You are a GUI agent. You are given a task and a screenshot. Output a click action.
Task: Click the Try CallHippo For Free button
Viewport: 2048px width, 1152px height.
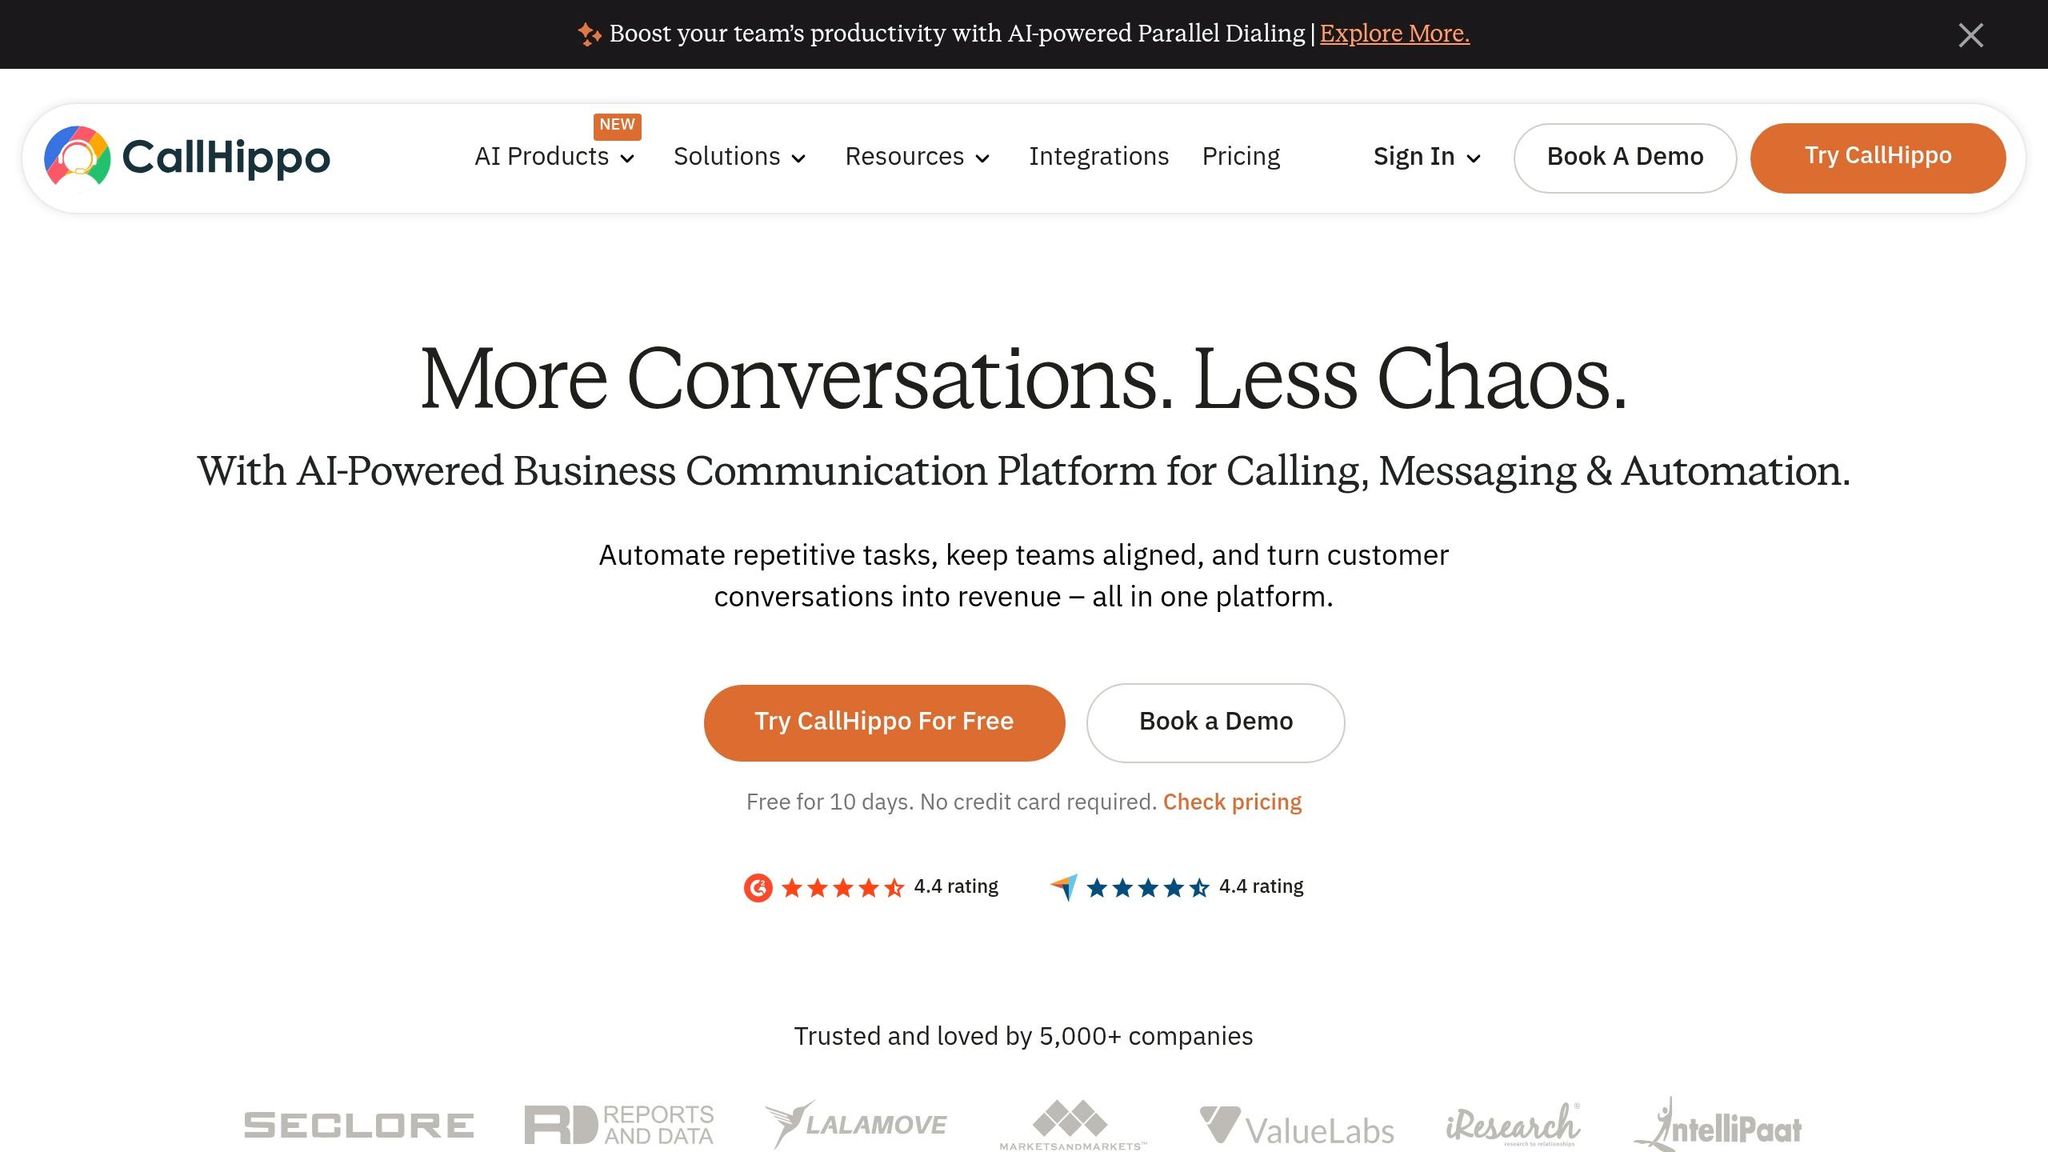coord(884,722)
